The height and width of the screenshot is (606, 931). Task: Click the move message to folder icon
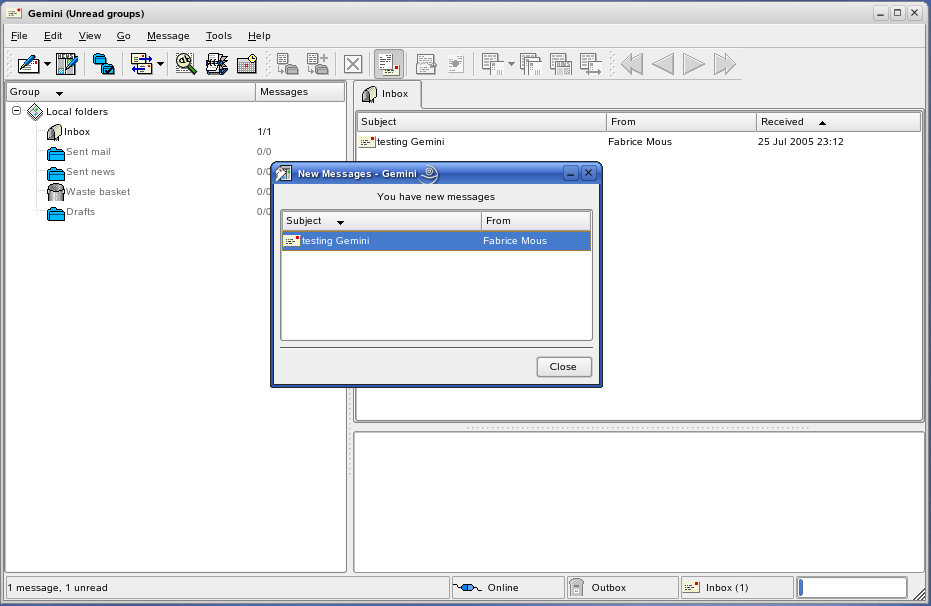(287, 64)
